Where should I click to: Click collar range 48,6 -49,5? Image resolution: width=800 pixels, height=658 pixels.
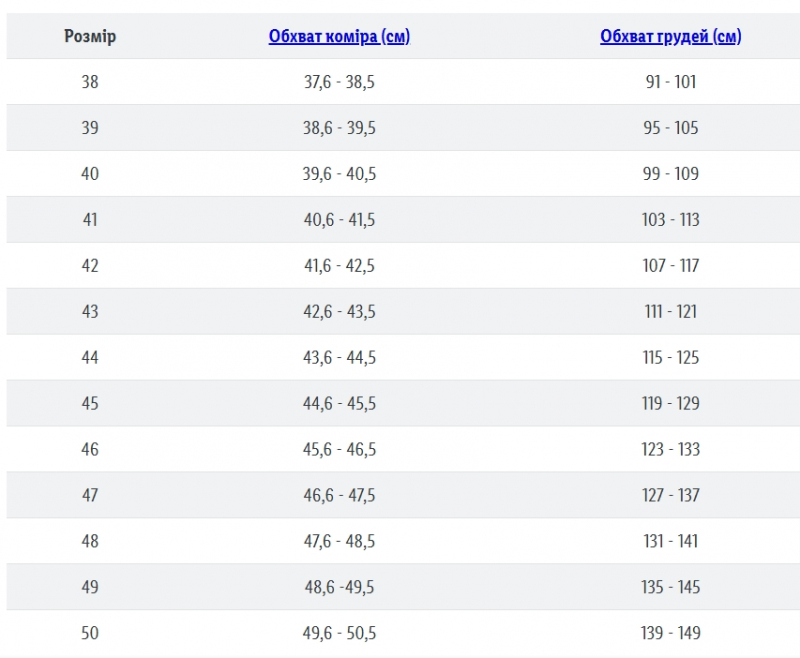(x=339, y=587)
